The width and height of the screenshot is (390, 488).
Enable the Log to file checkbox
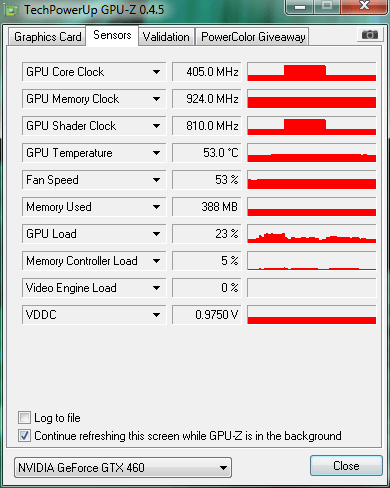(x=24, y=417)
